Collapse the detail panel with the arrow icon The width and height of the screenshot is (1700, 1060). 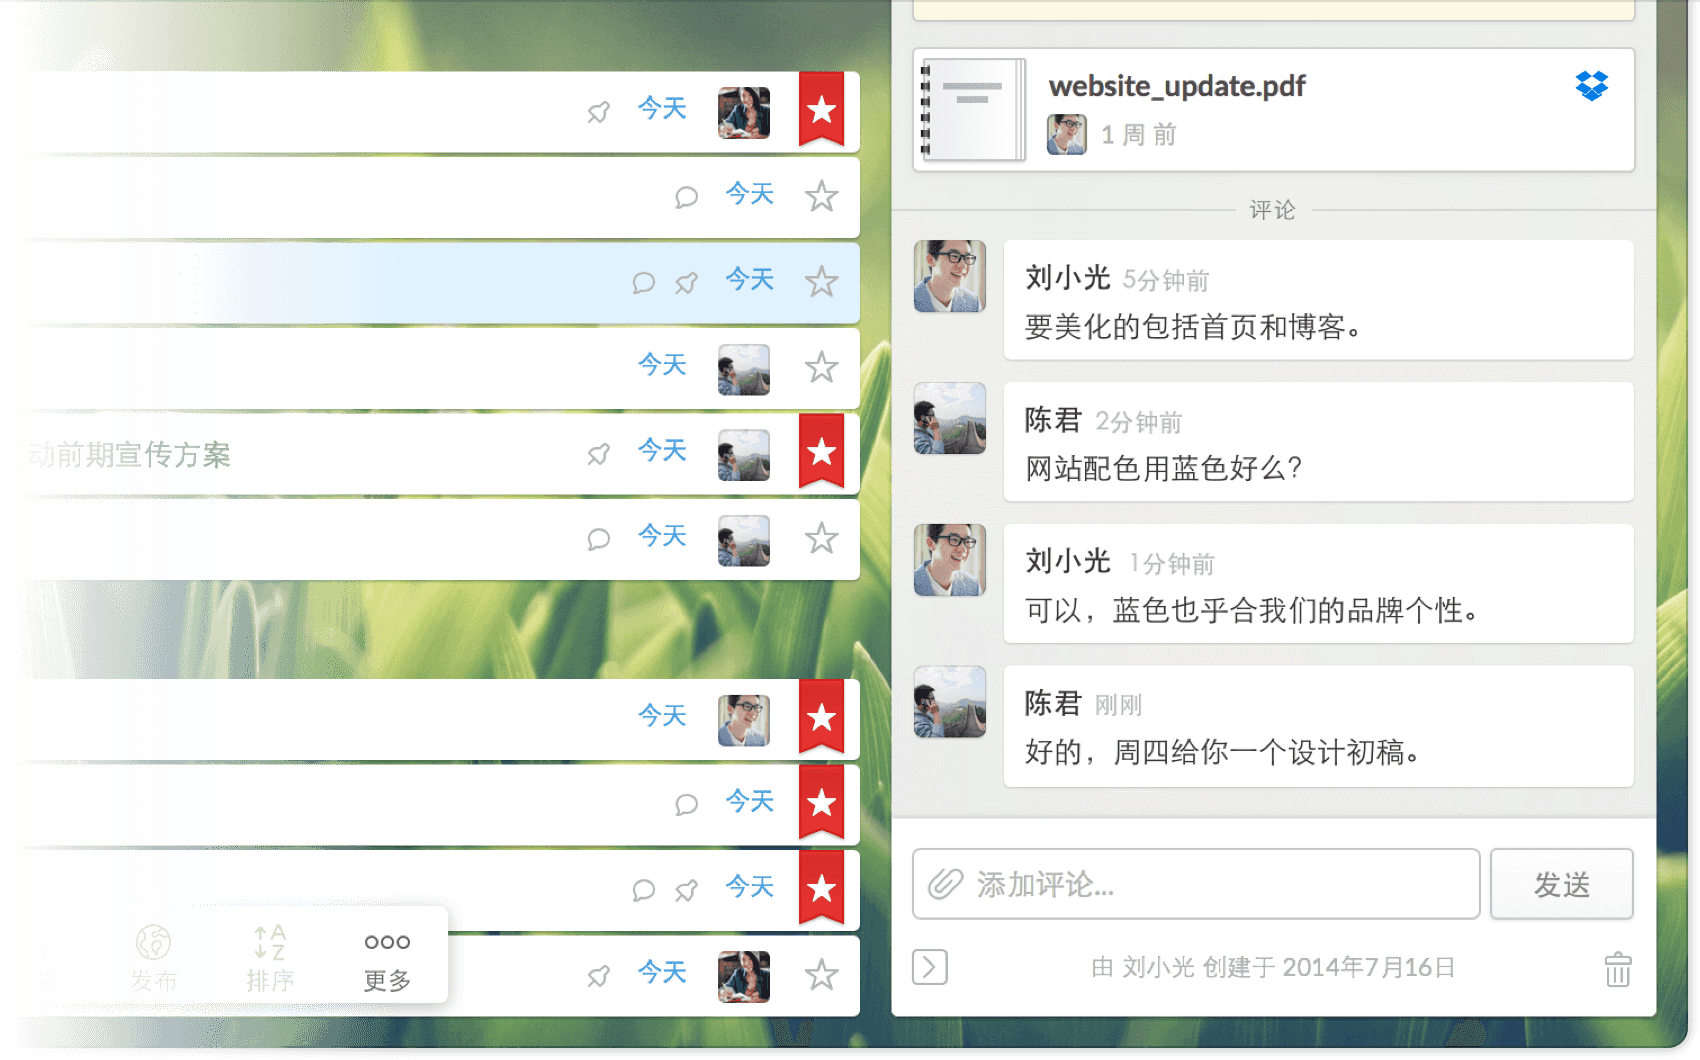[x=930, y=967]
